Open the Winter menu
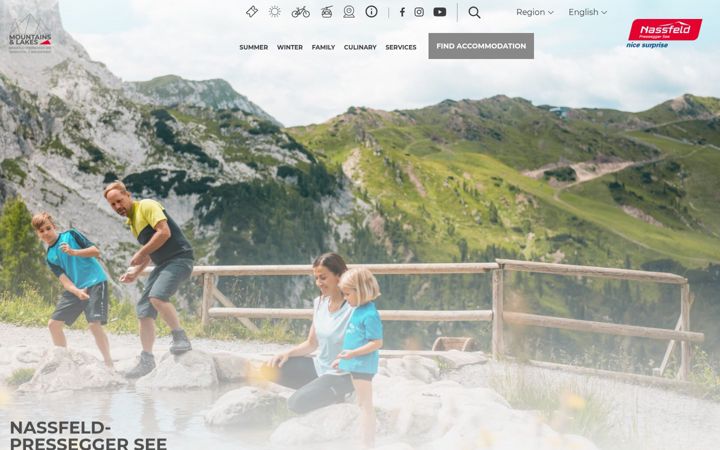Screen dimensions: 720x450 (290, 47)
